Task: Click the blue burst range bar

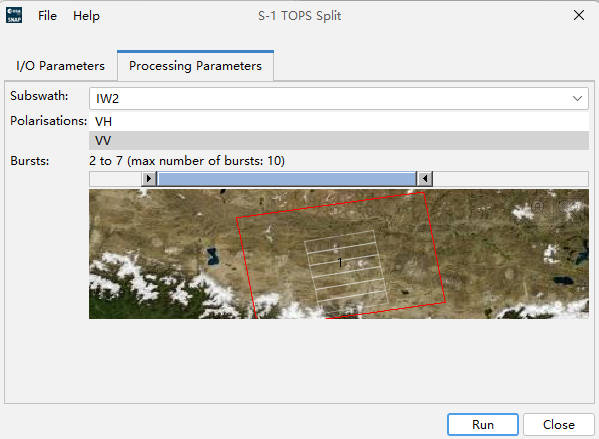Action: pos(287,179)
